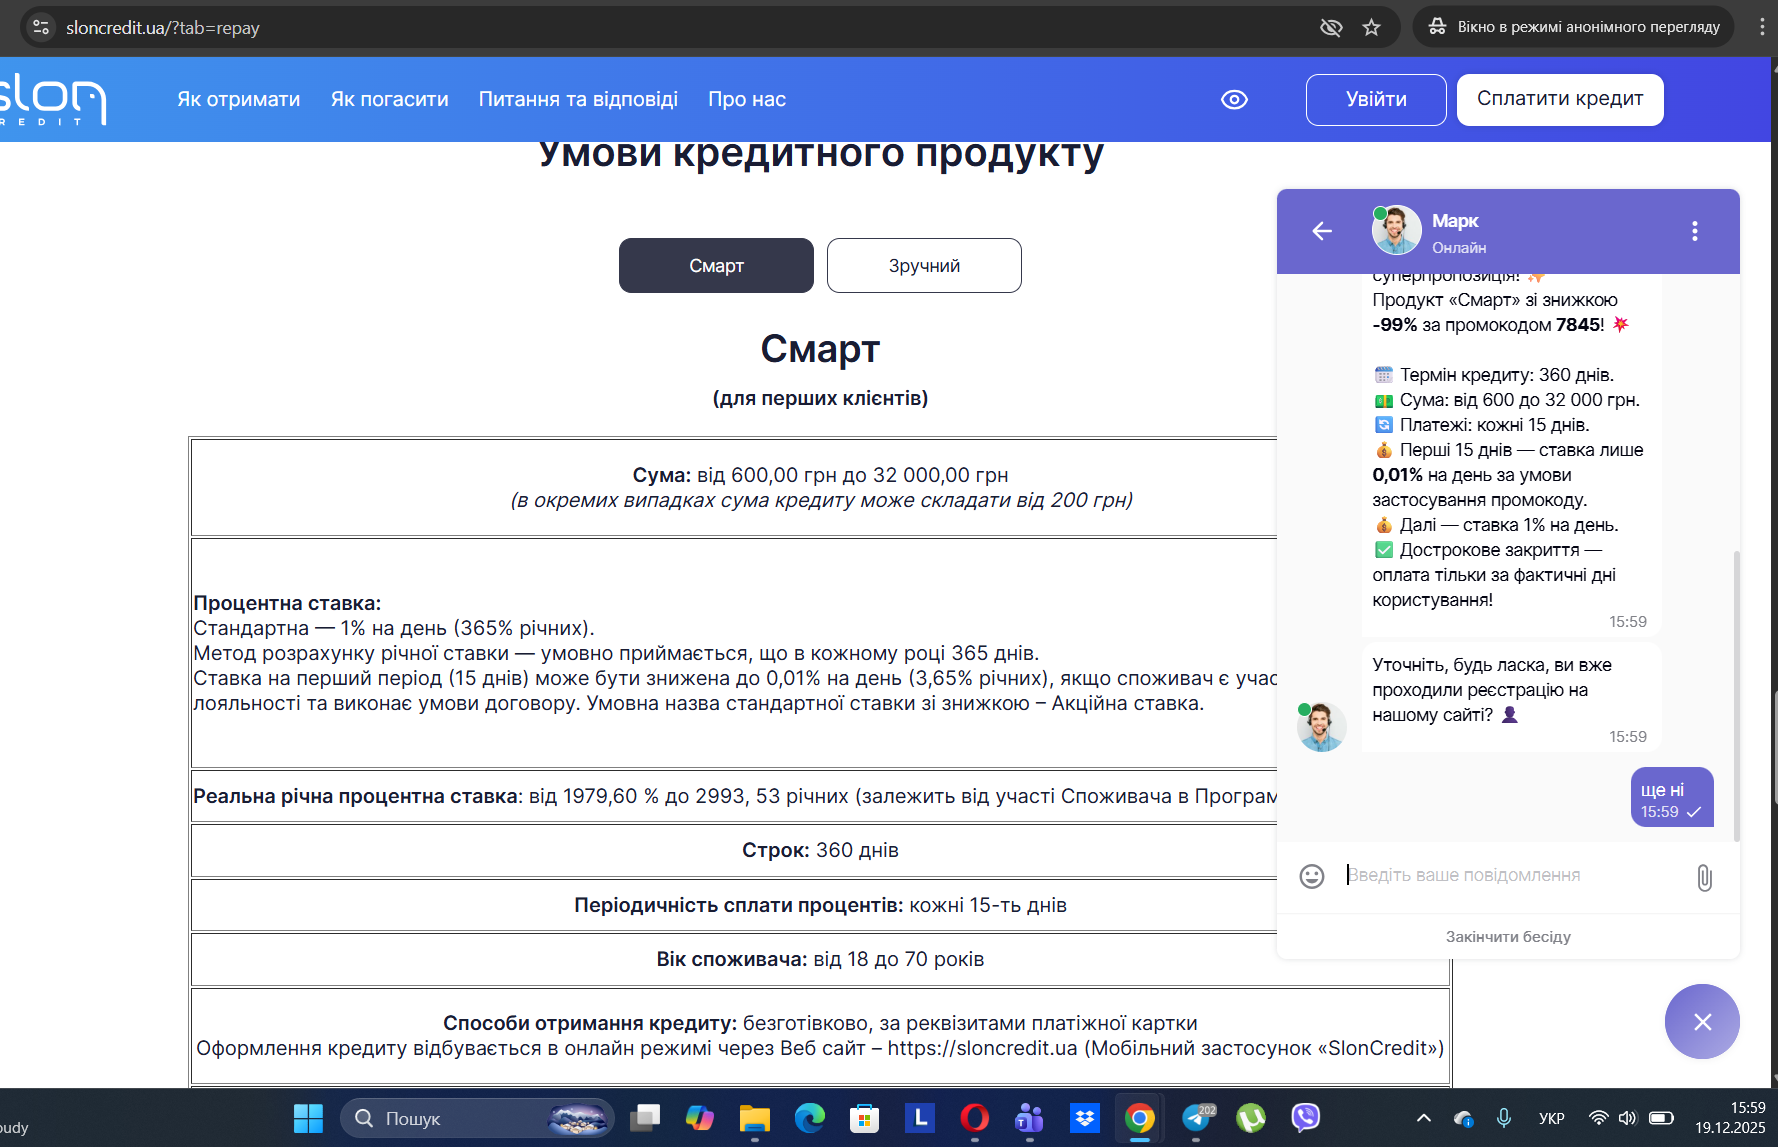The width and height of the screenshot is (1778, 1147).
Task: Open uTorrent from the taskbar
Action: [1251, 1118]
